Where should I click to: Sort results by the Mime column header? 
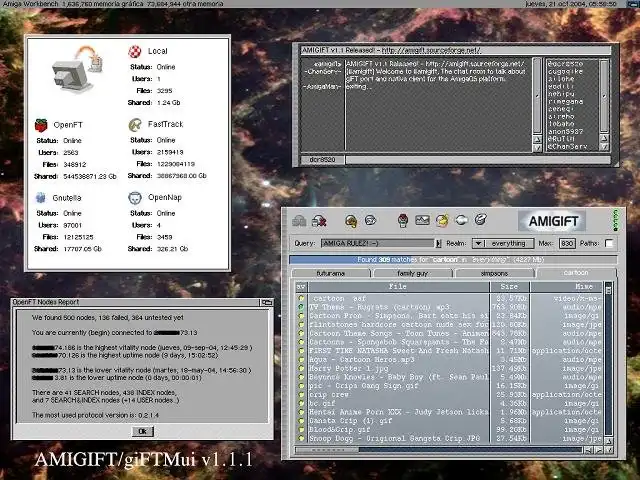pyautogui.click(x=566, y=287)
